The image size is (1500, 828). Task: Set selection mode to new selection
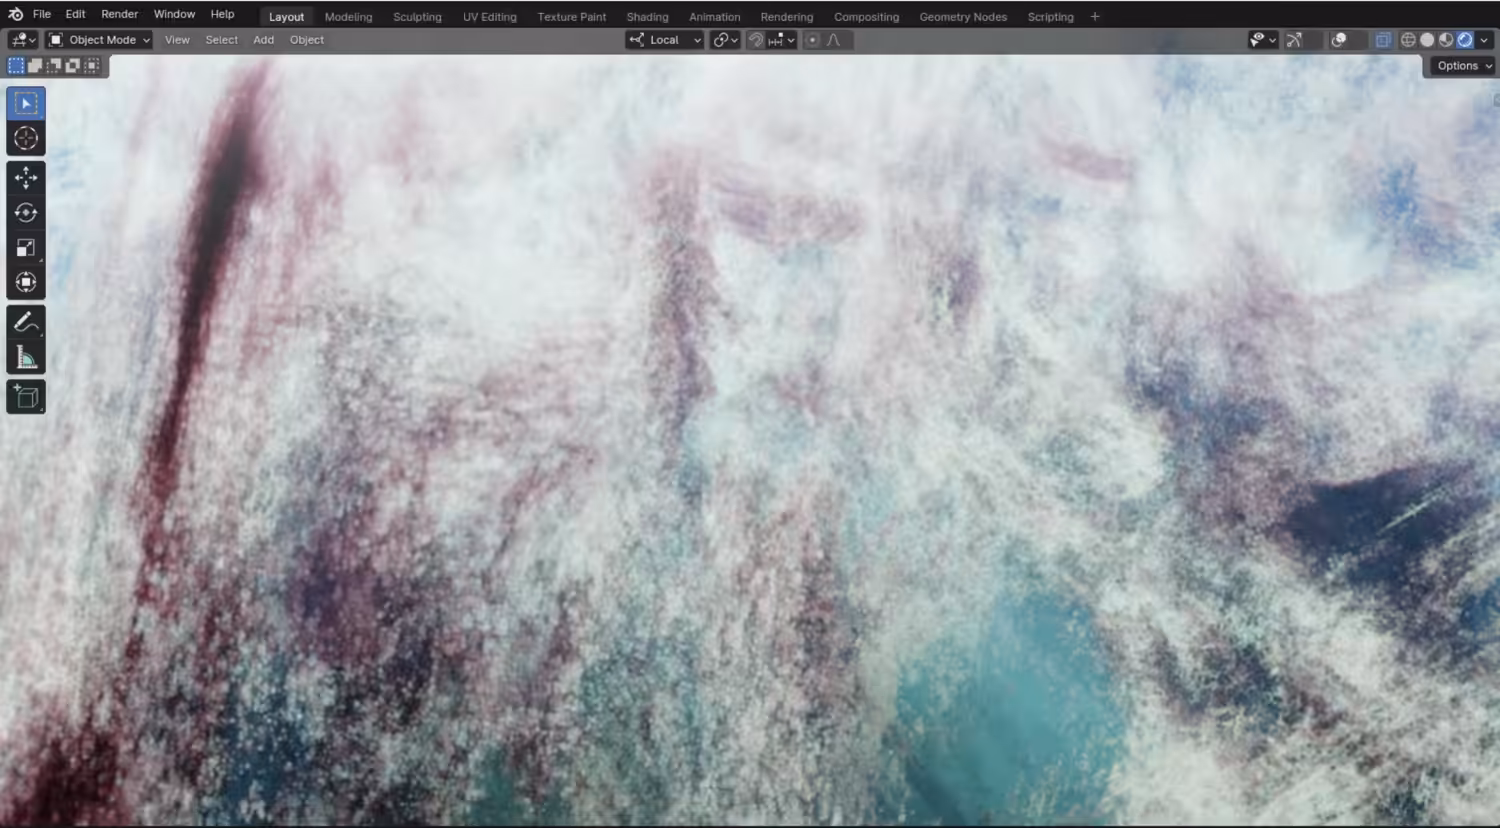click(16, 66)
